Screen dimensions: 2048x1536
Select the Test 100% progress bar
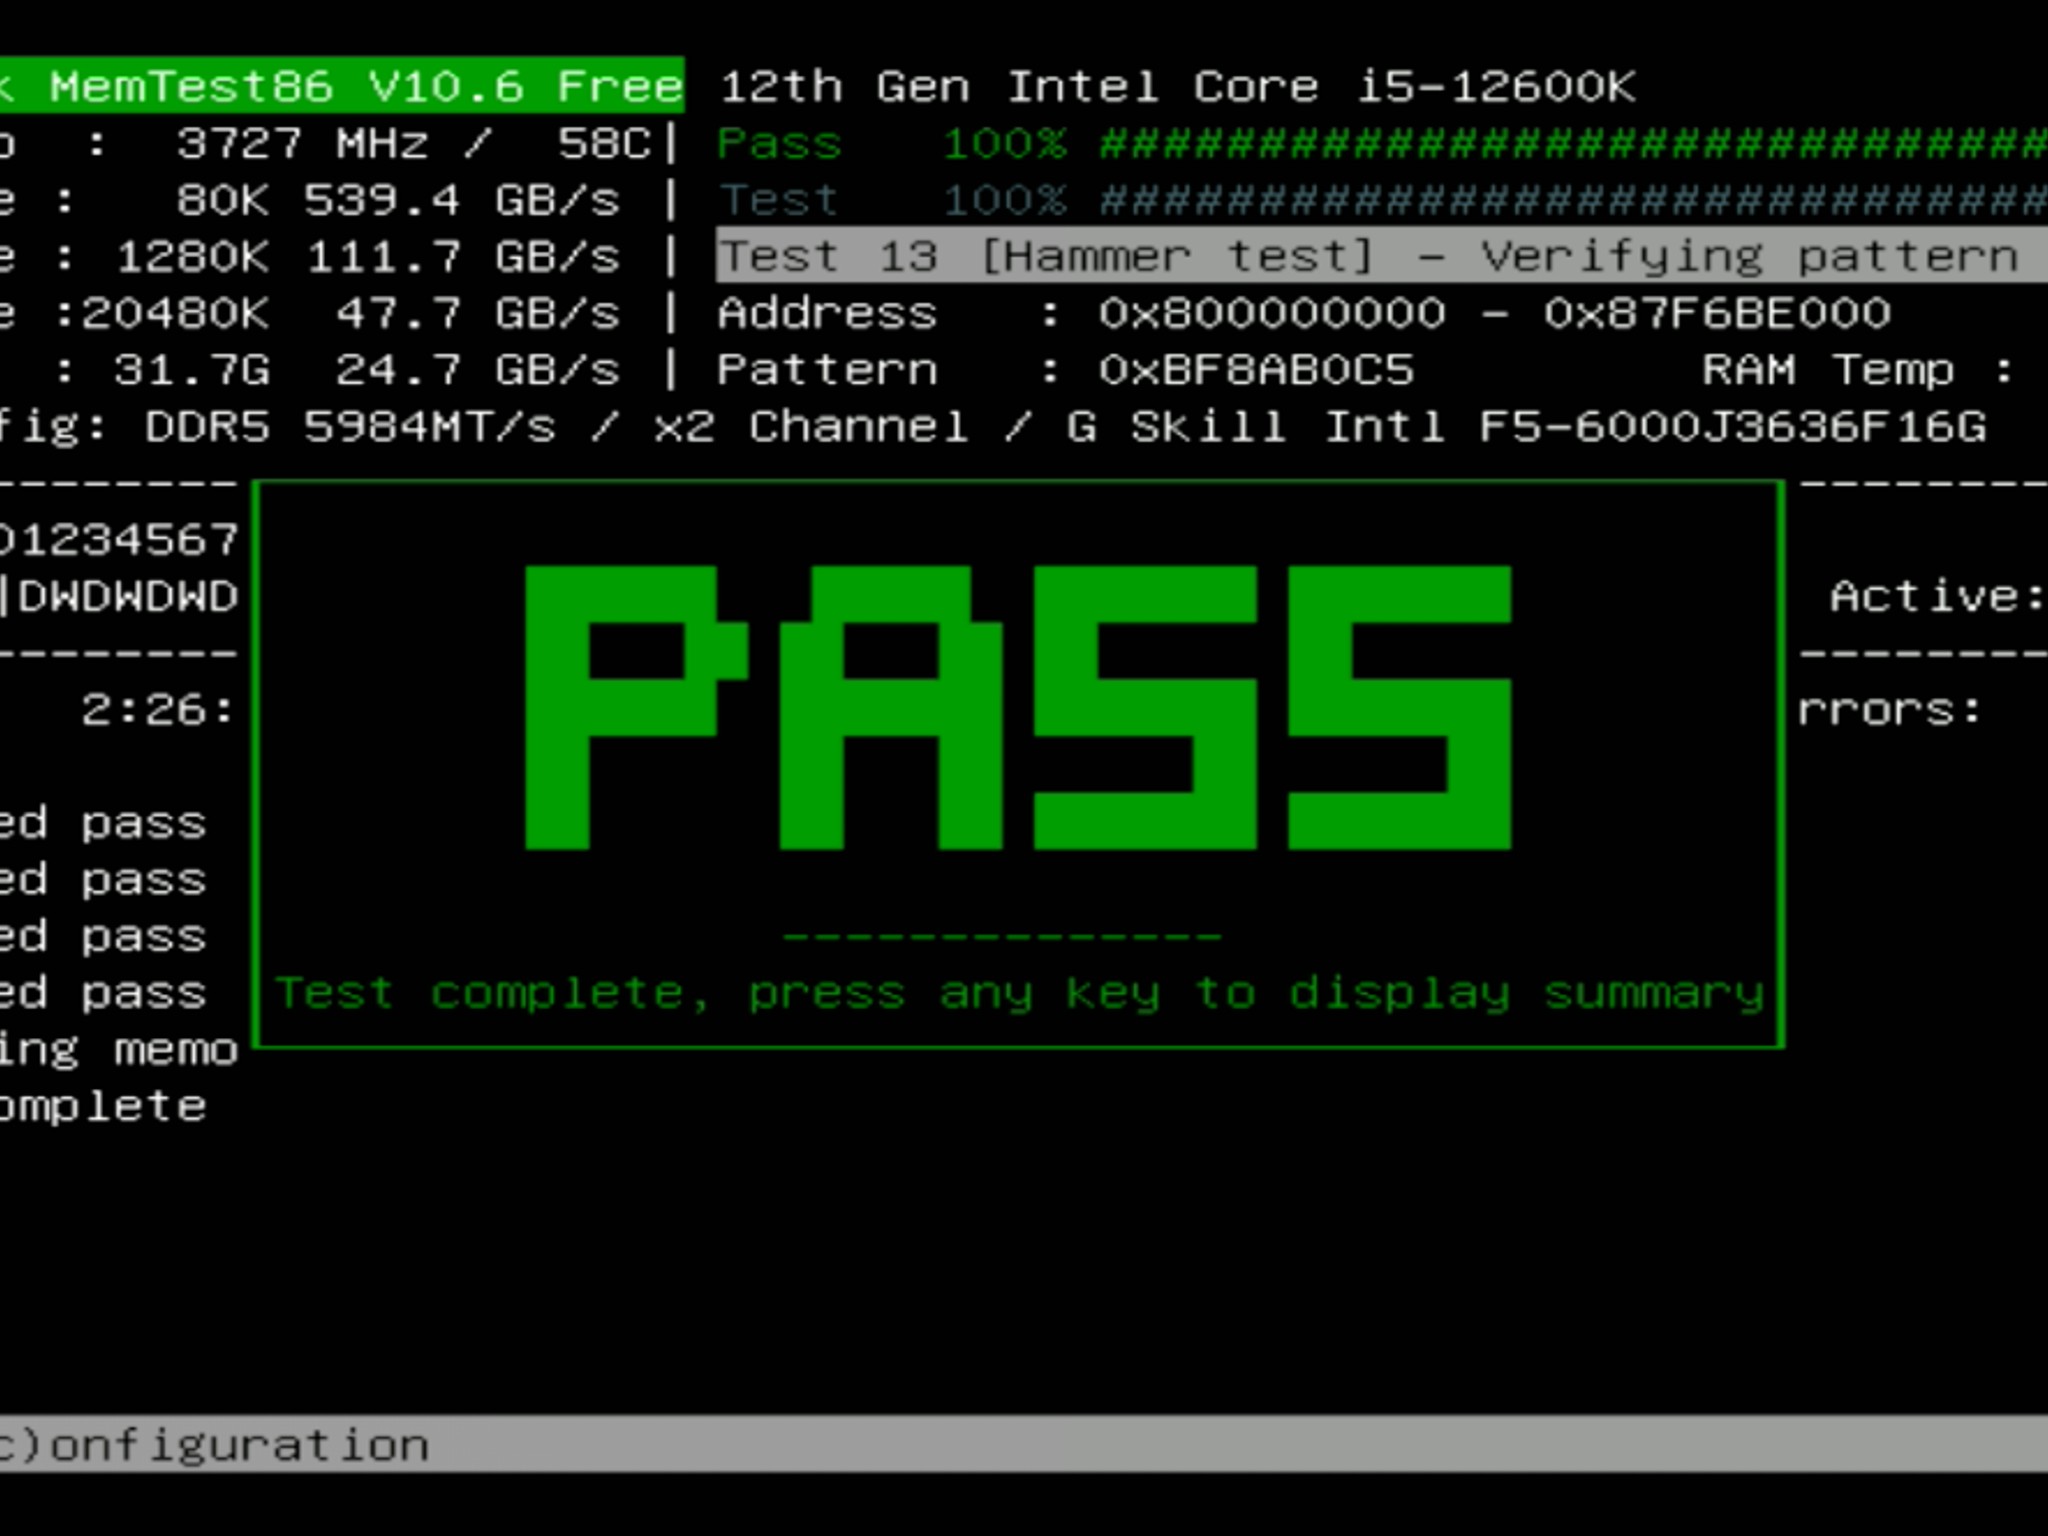click(1382, 200)
